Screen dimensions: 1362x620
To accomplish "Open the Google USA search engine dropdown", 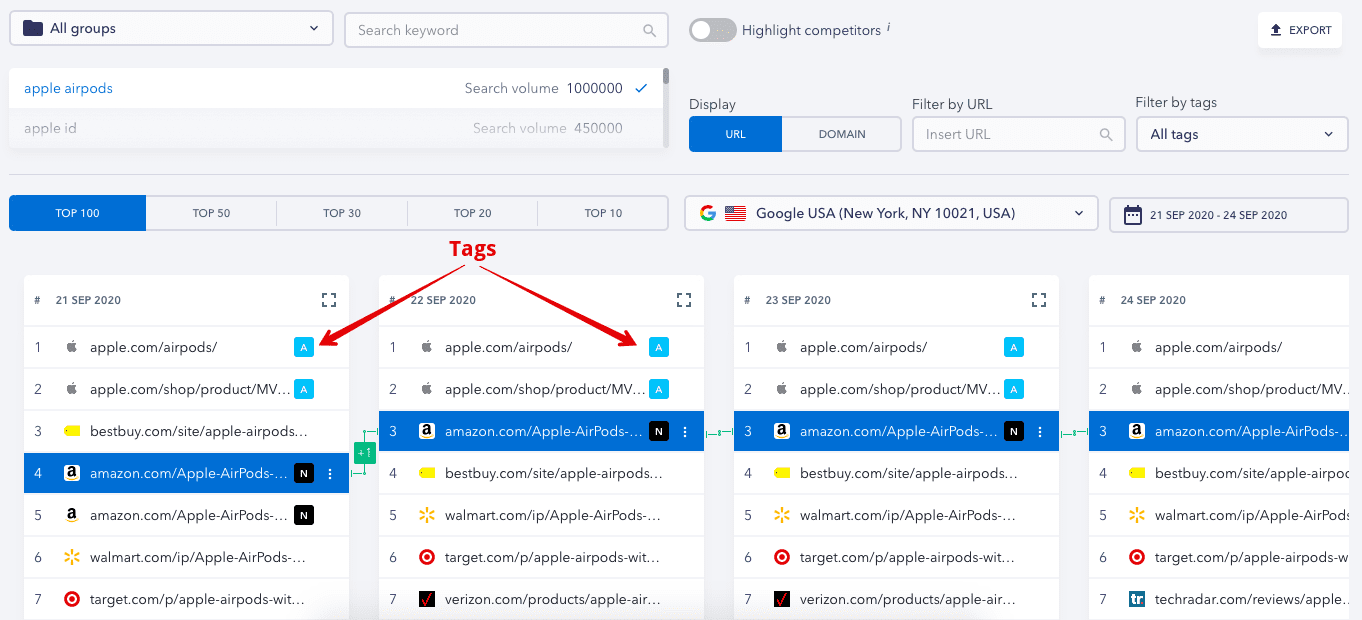I will click(891, 213).
